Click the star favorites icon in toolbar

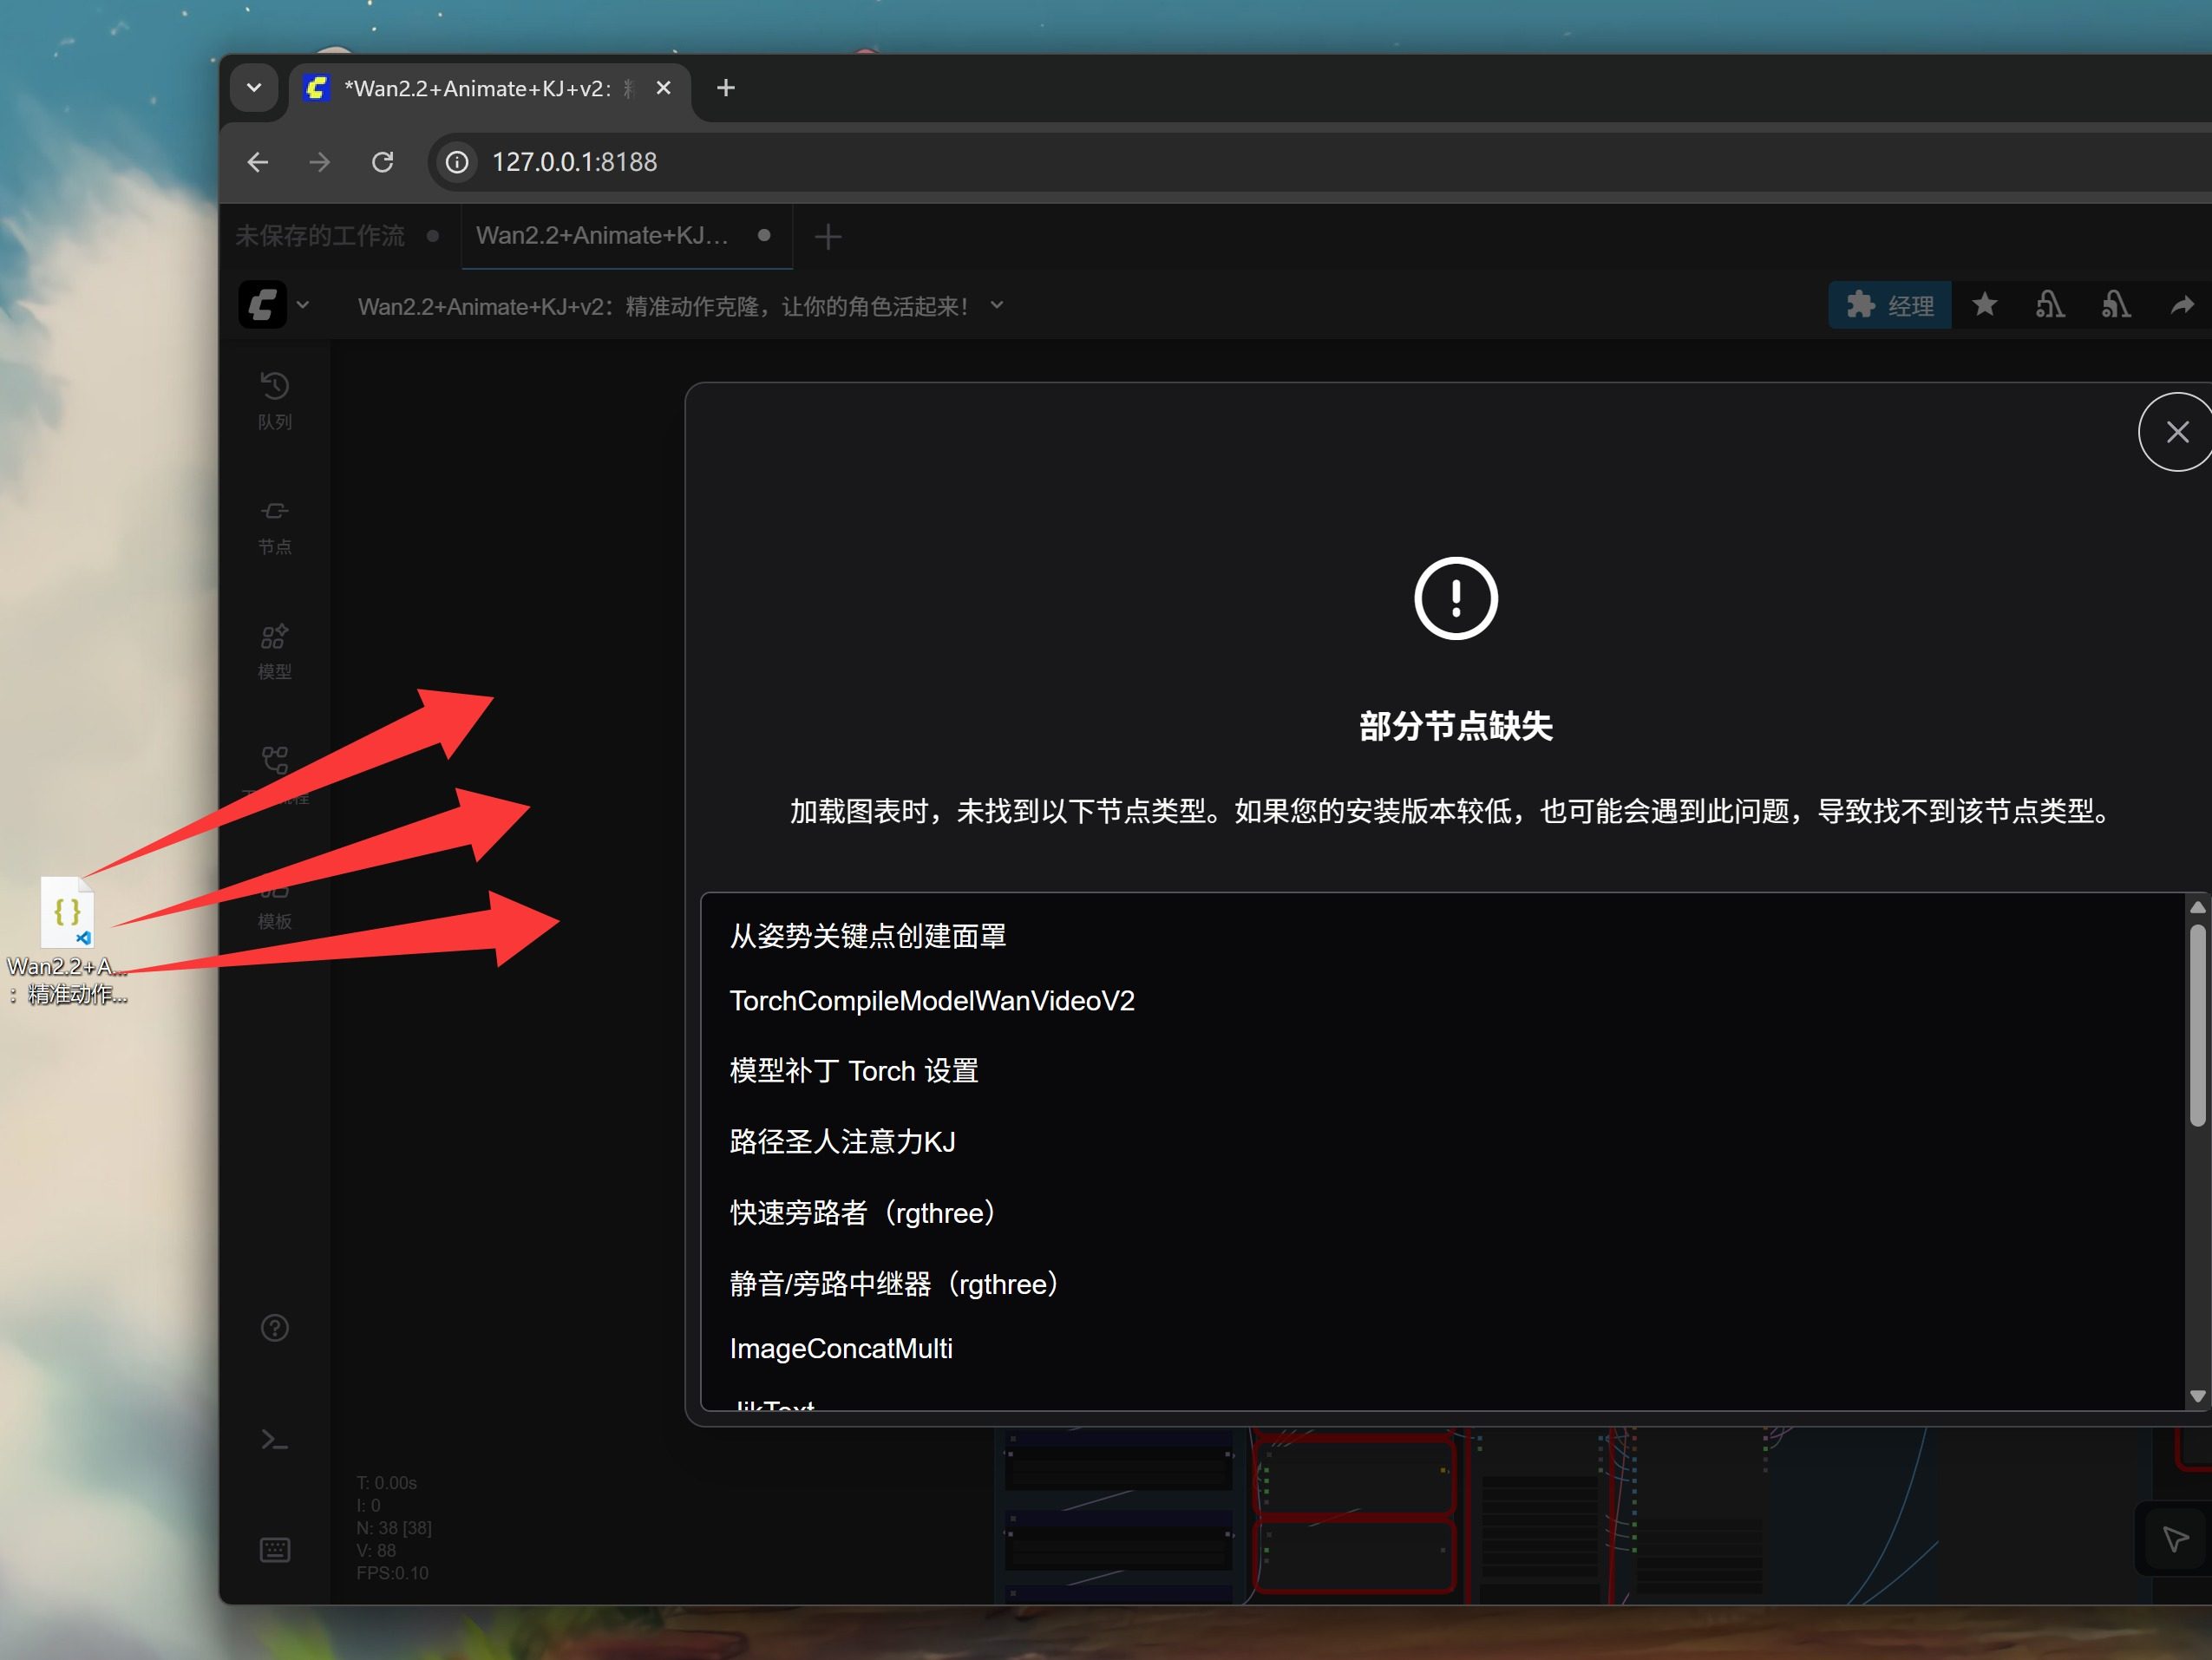click(1984, 305)
